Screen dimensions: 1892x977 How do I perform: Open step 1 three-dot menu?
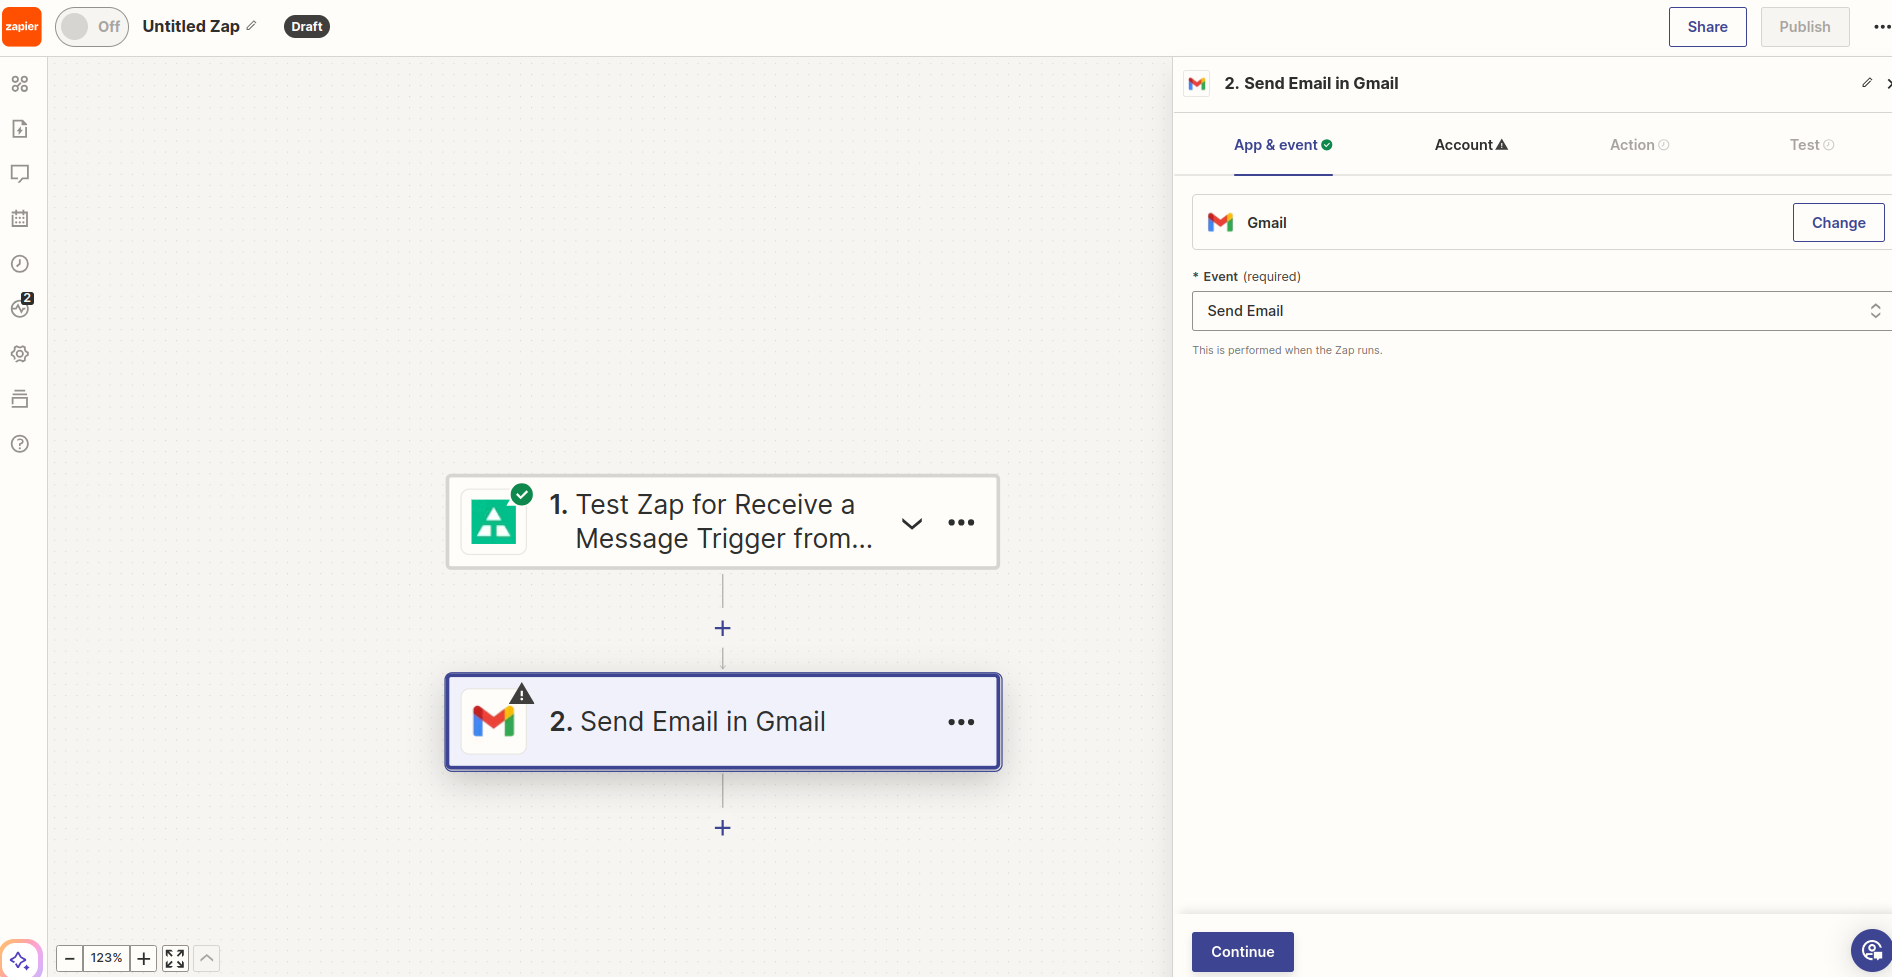[961, 523]
